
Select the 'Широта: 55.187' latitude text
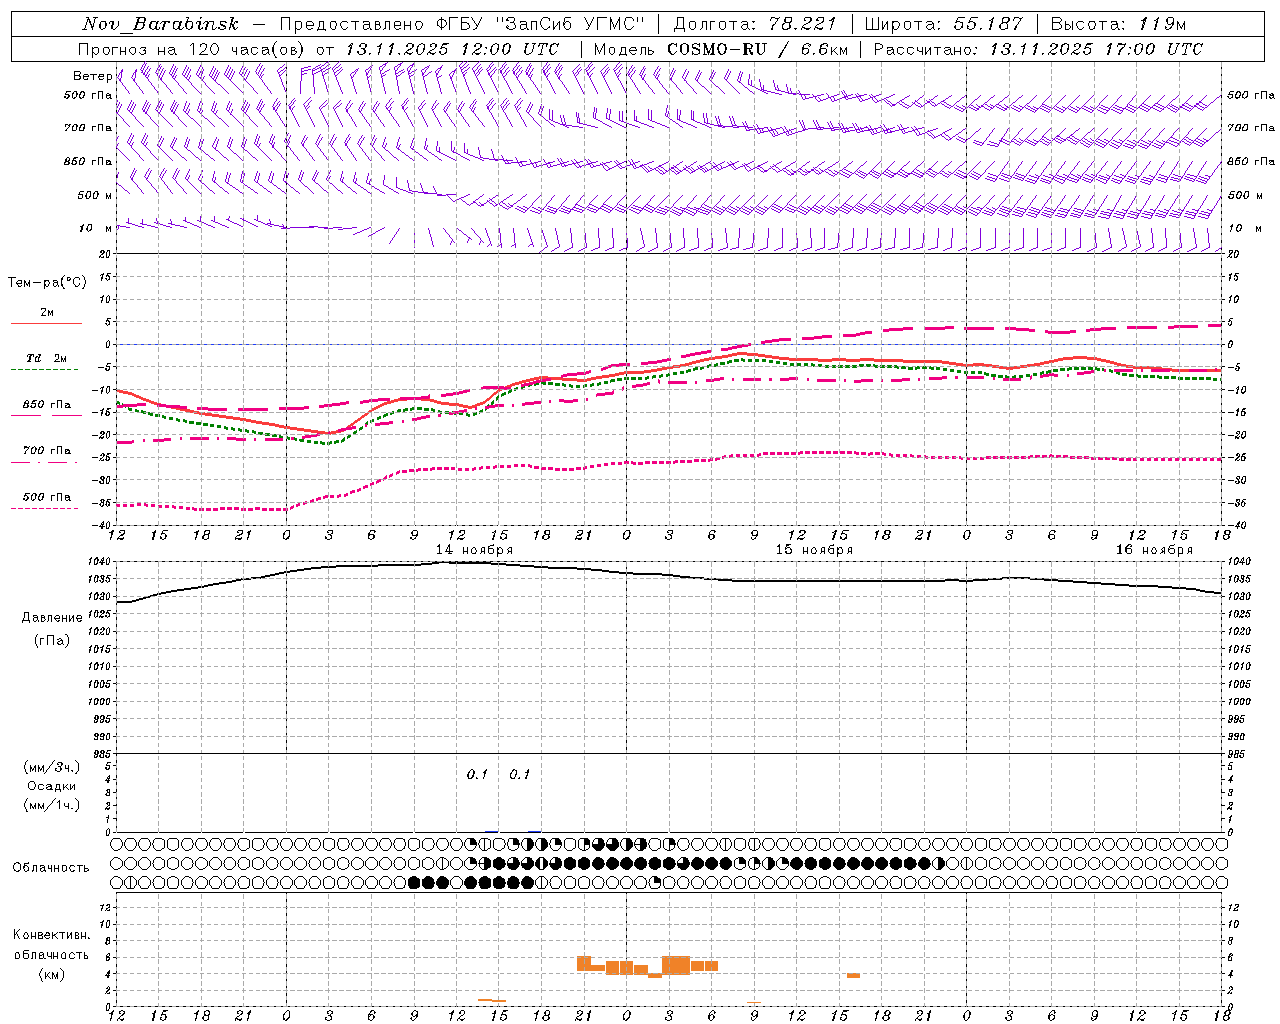coord(944,24)
